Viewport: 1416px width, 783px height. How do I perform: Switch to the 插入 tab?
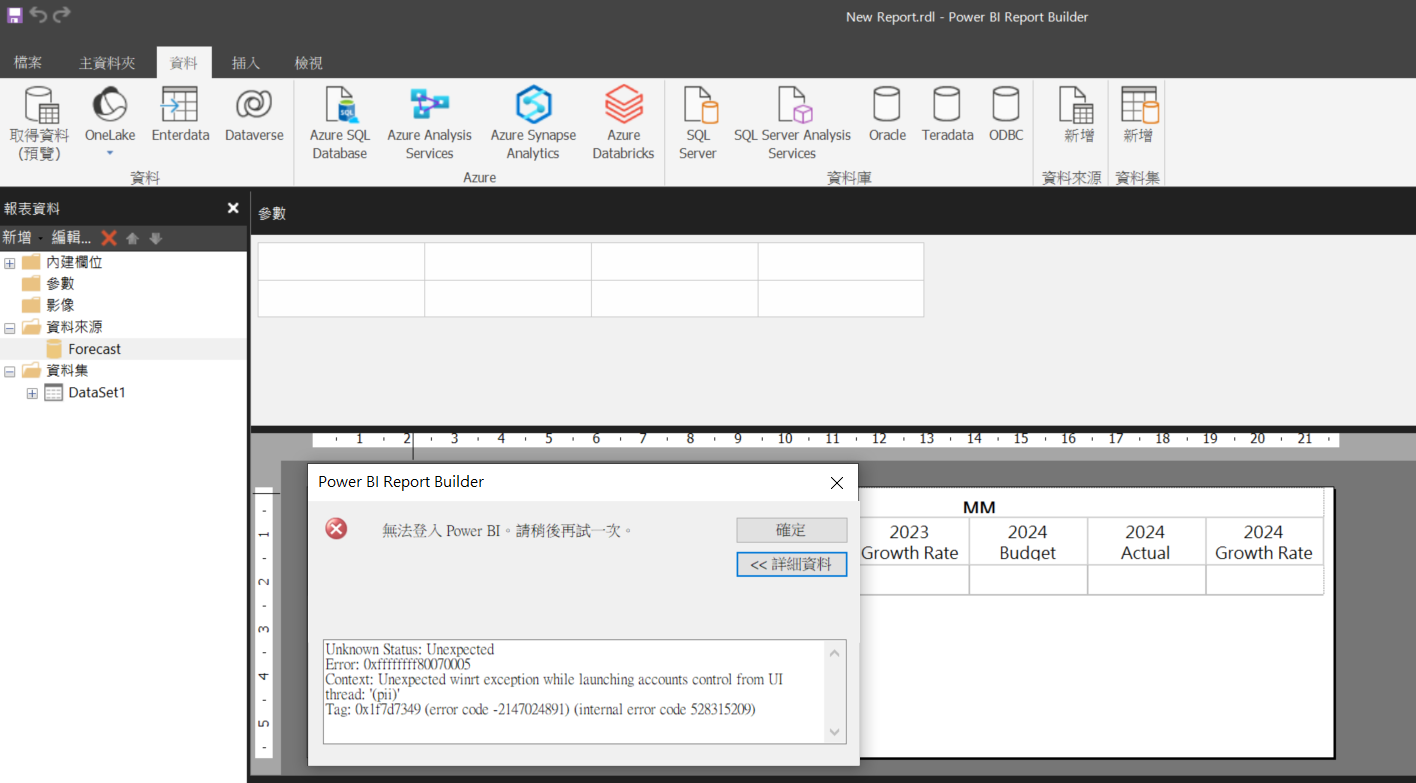[x=246, y=63]
